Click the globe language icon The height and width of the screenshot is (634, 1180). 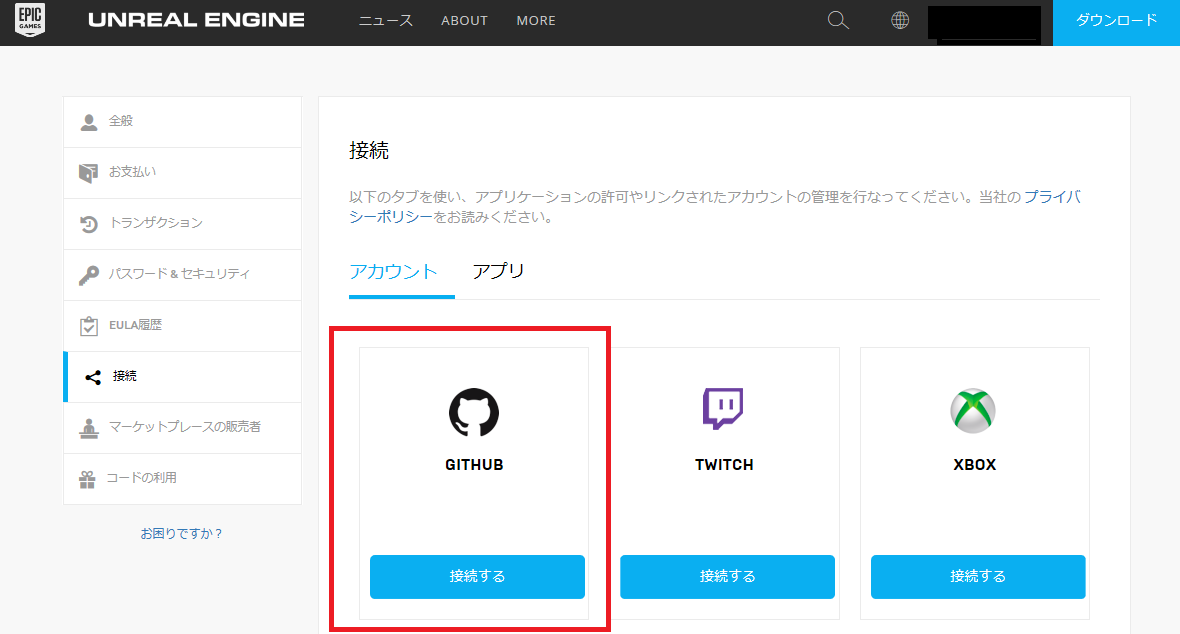pyautogui.click(x=900, y=20)
